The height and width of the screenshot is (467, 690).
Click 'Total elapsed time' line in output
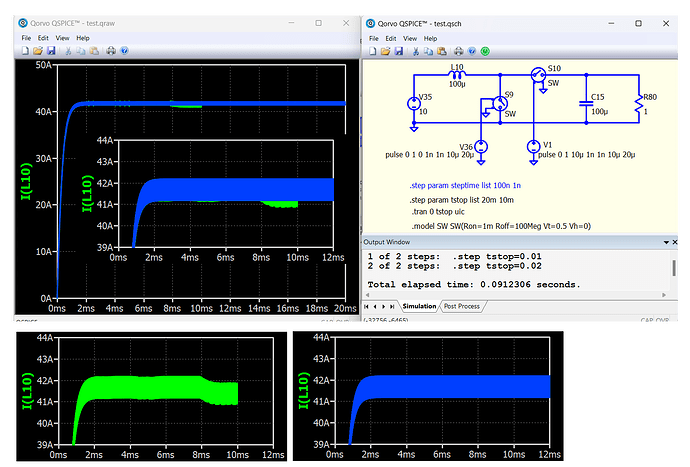pyautogui.click(x=474, y=285)
